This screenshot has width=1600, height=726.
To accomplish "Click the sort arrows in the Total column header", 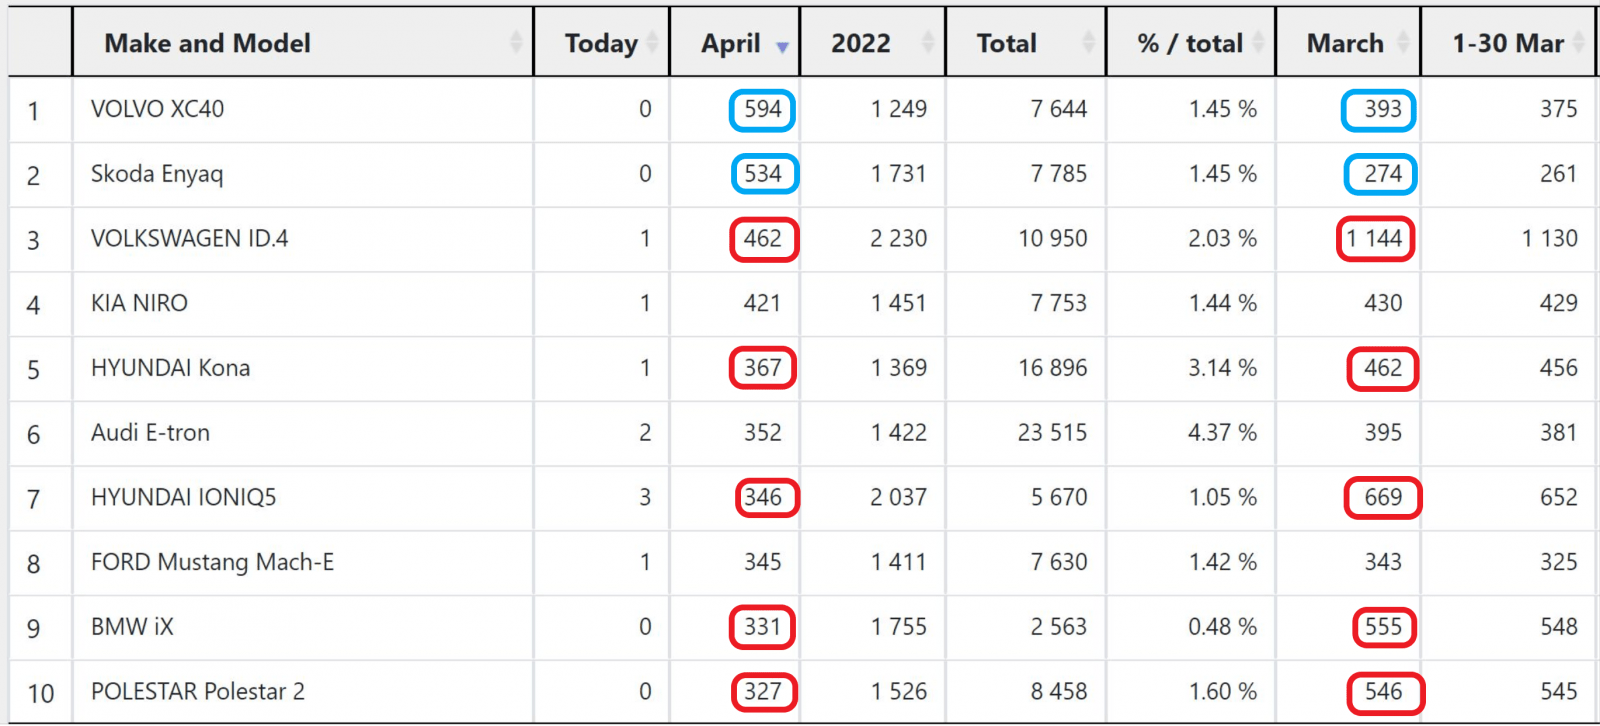I will [x=1088, y=42].
